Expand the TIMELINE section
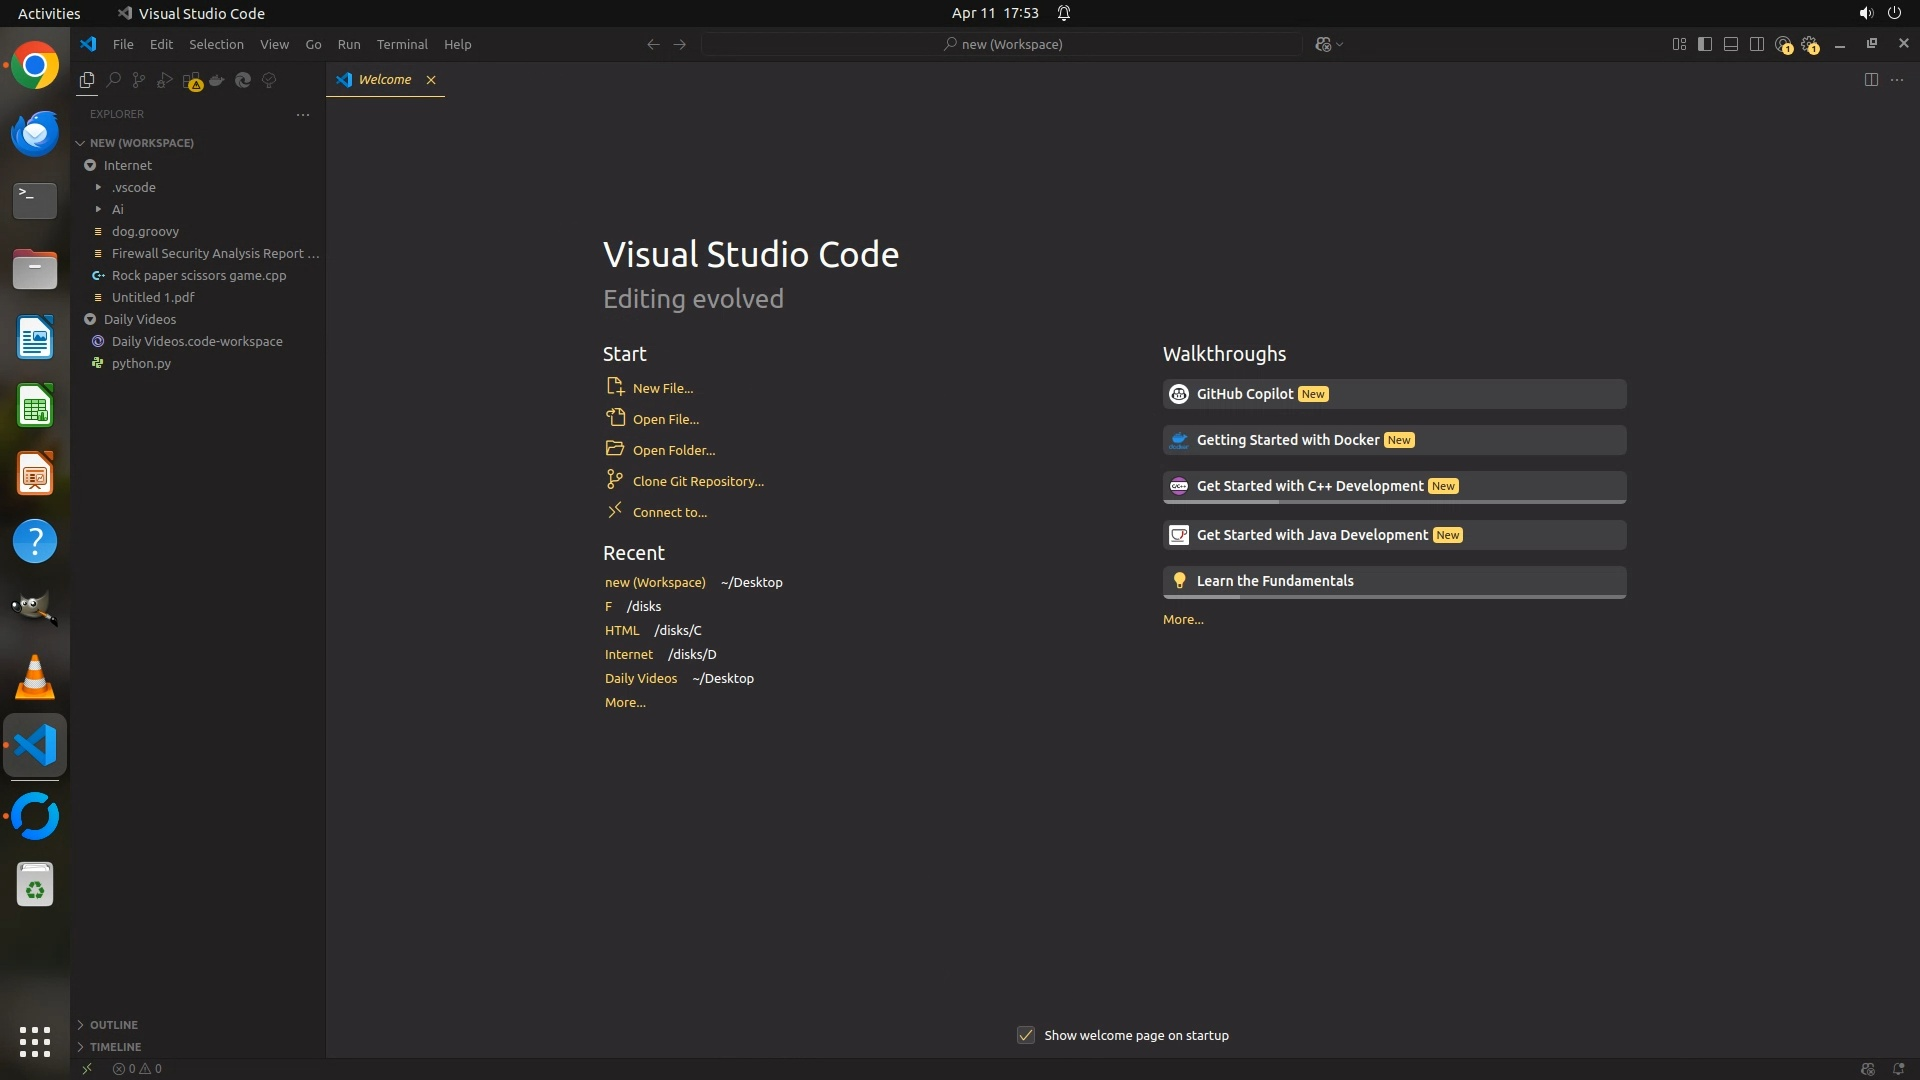The image size is (1920, 1080). click(115, 1047)
